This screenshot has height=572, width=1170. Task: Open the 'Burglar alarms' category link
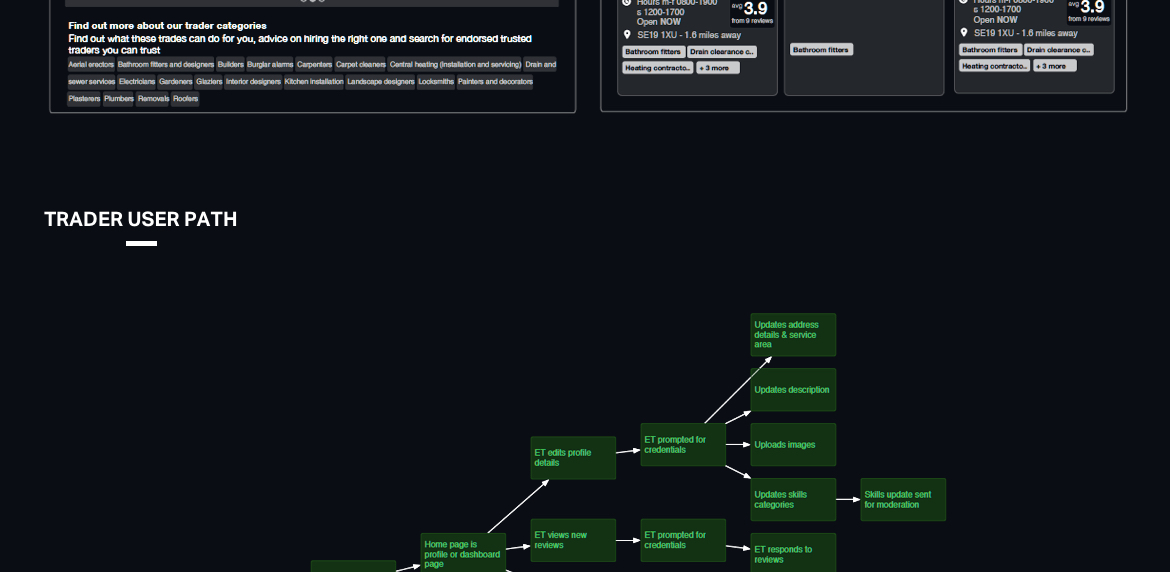tap(270, 64)
